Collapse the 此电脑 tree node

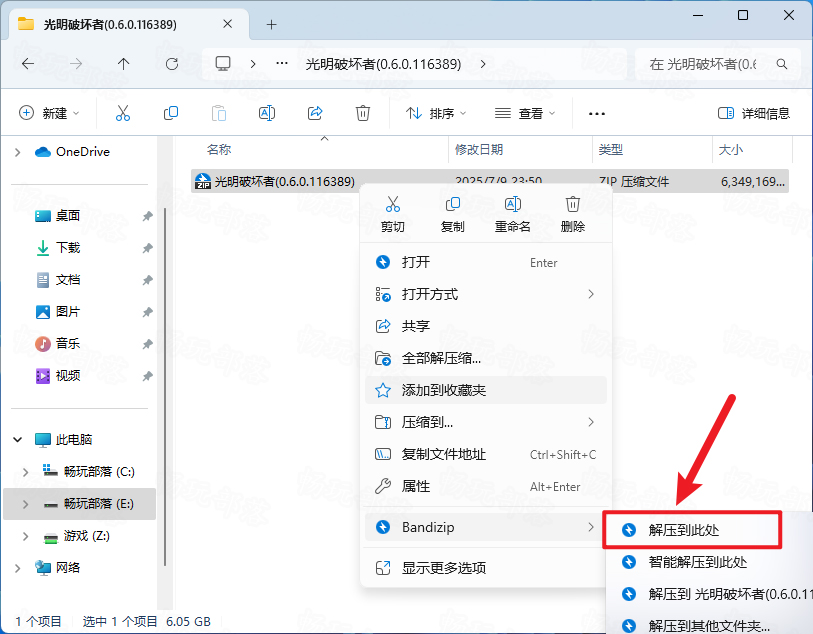[18, 440]
